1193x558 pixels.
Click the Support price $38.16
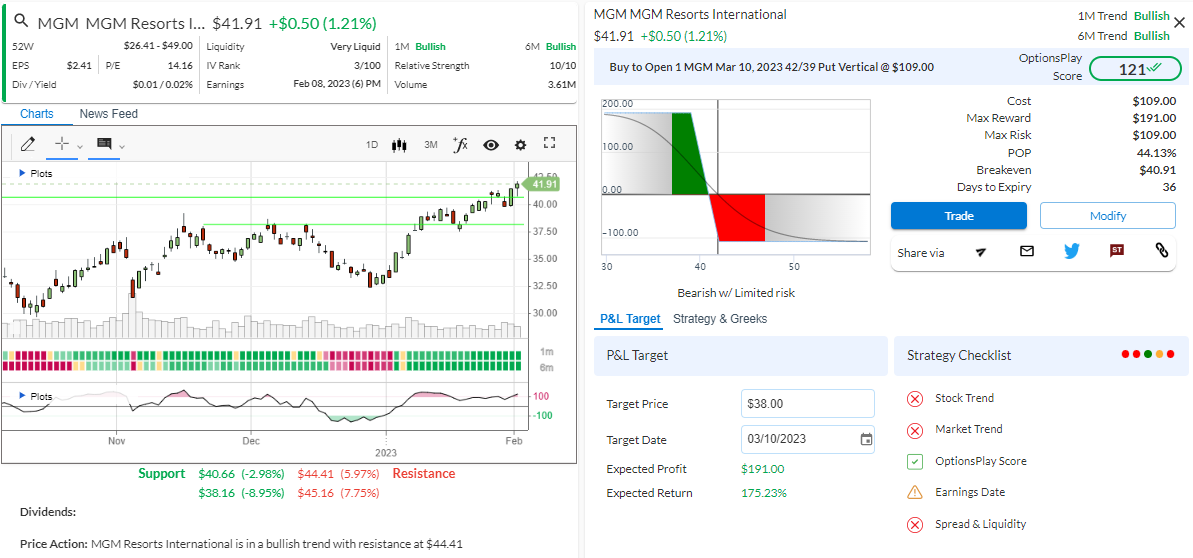(217, 493)
